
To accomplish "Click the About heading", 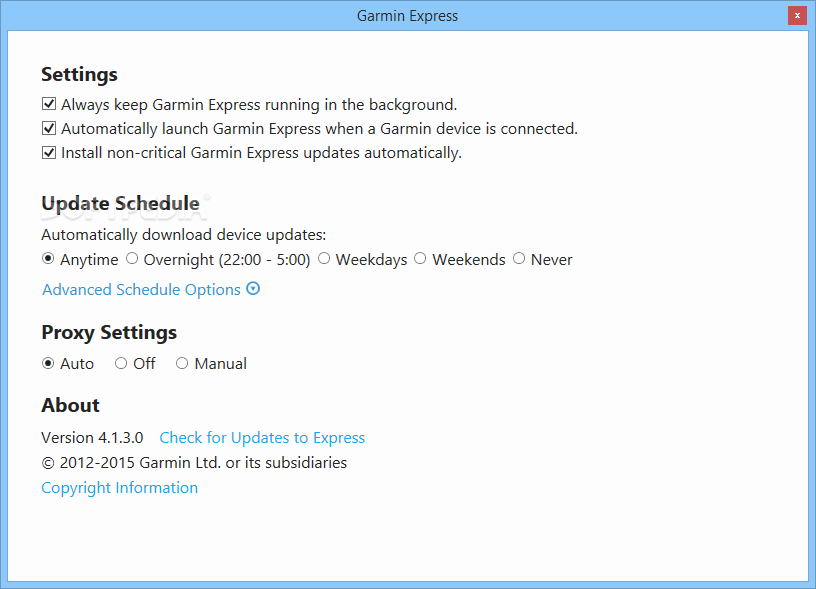I will click(71, 405).
